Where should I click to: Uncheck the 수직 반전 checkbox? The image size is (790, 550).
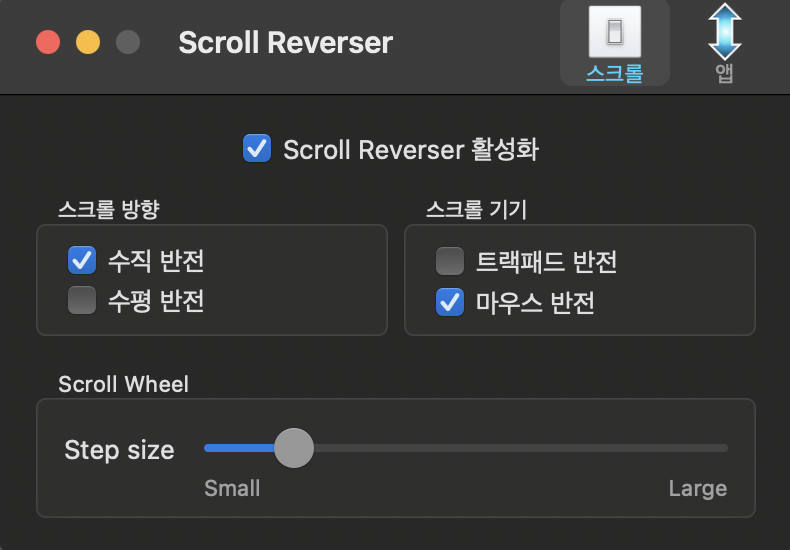pos(82,260)
